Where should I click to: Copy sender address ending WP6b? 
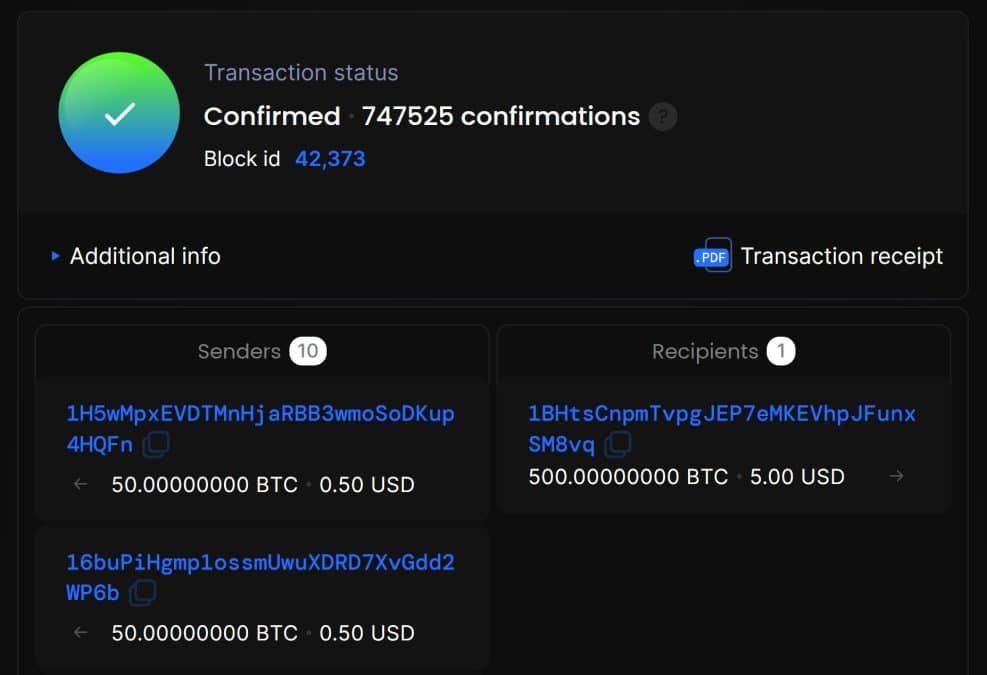pyautogui.click(x=143, y=593)
